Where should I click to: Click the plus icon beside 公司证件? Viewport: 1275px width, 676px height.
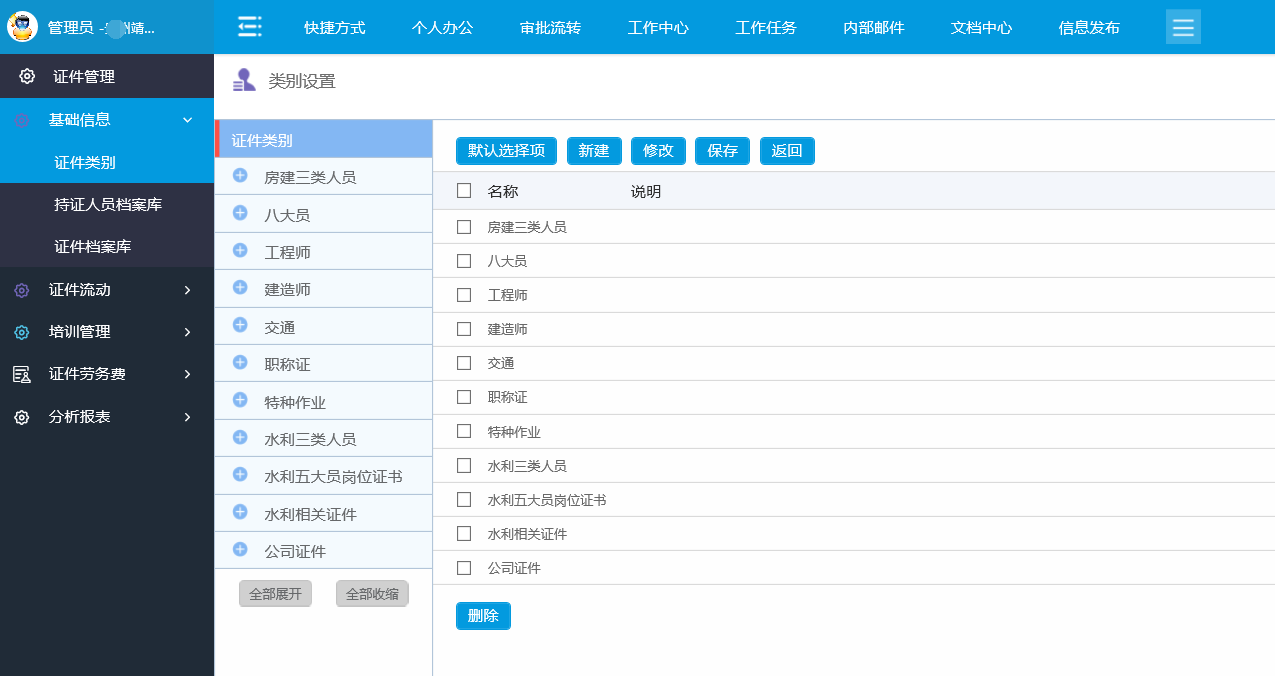click(240, 550)
